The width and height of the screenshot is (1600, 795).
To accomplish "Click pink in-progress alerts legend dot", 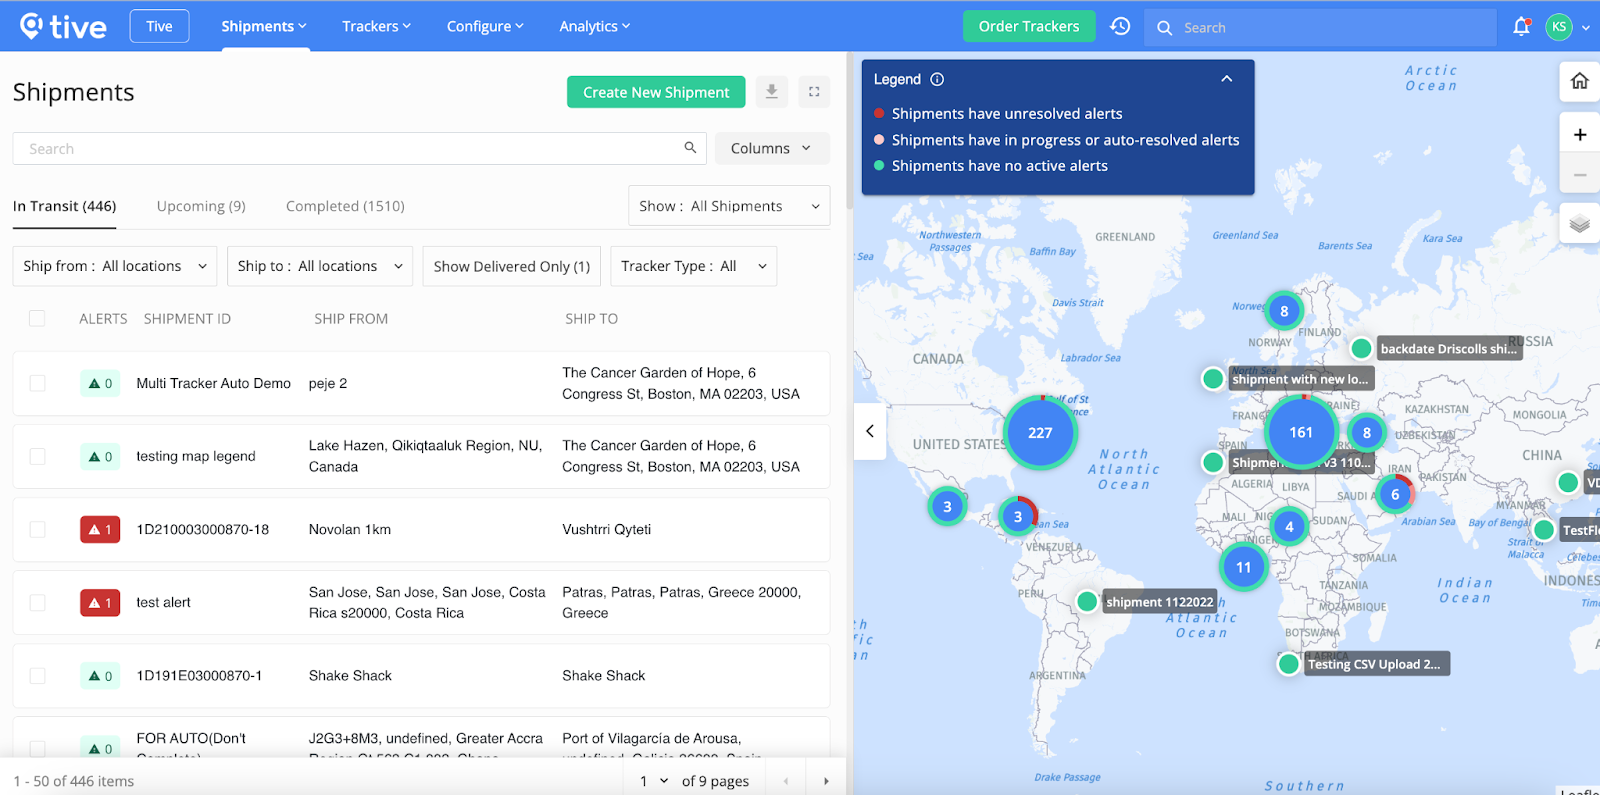I will (x=879, y=140).
